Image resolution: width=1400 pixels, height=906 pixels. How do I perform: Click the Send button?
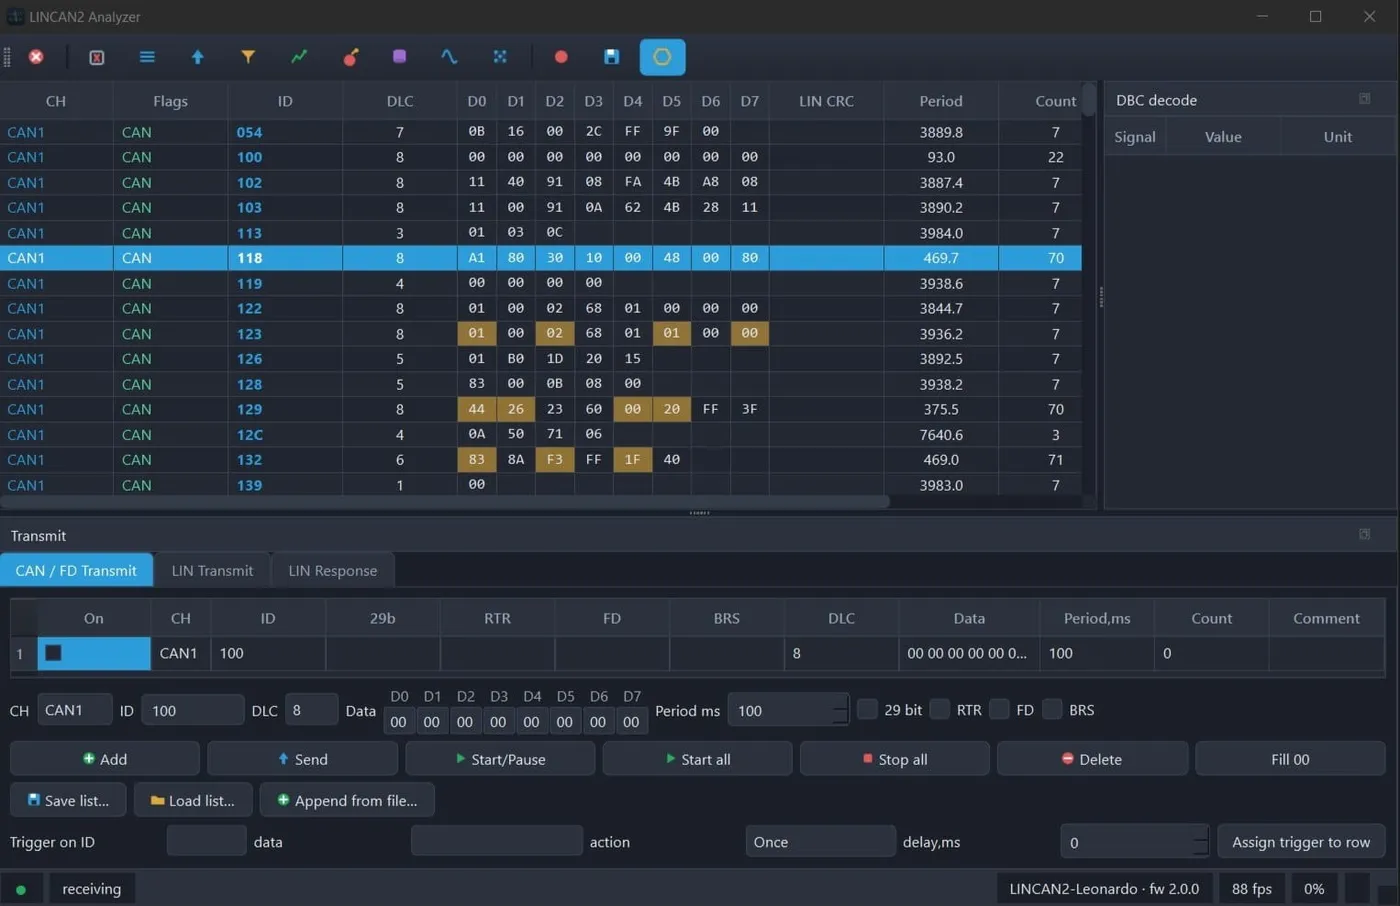click(302, 759)
